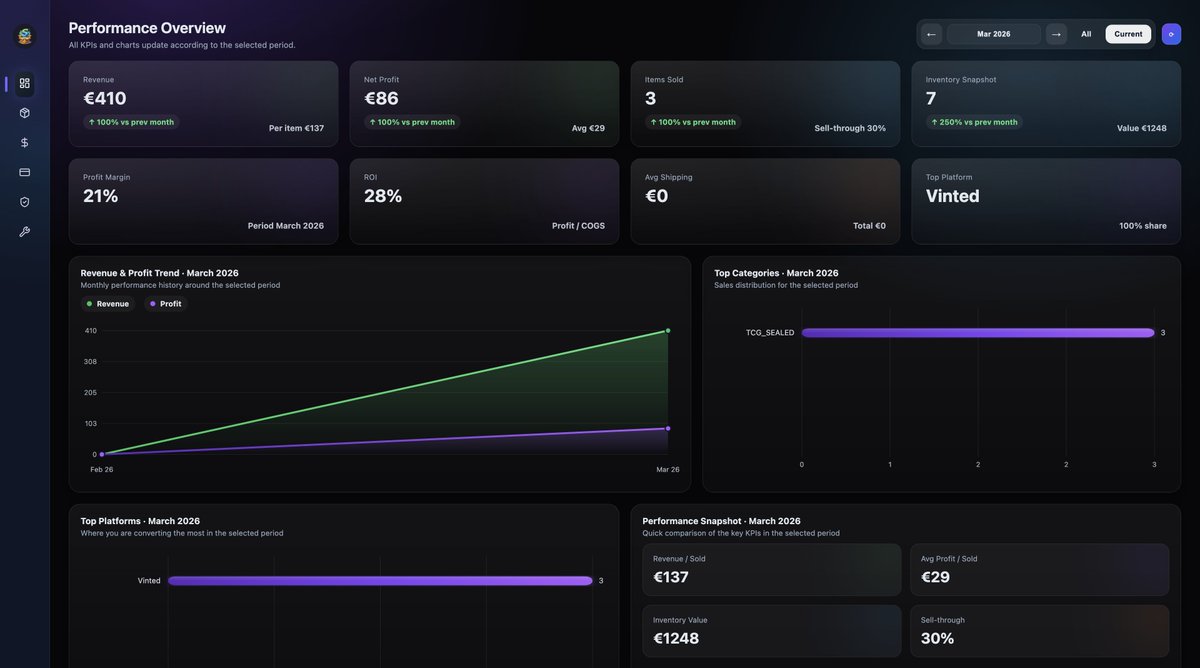The height and width of the screenshot is (668, 1200).
Task: Click the Vinted axis label in Top Platforms
Action: pos(149,581)
